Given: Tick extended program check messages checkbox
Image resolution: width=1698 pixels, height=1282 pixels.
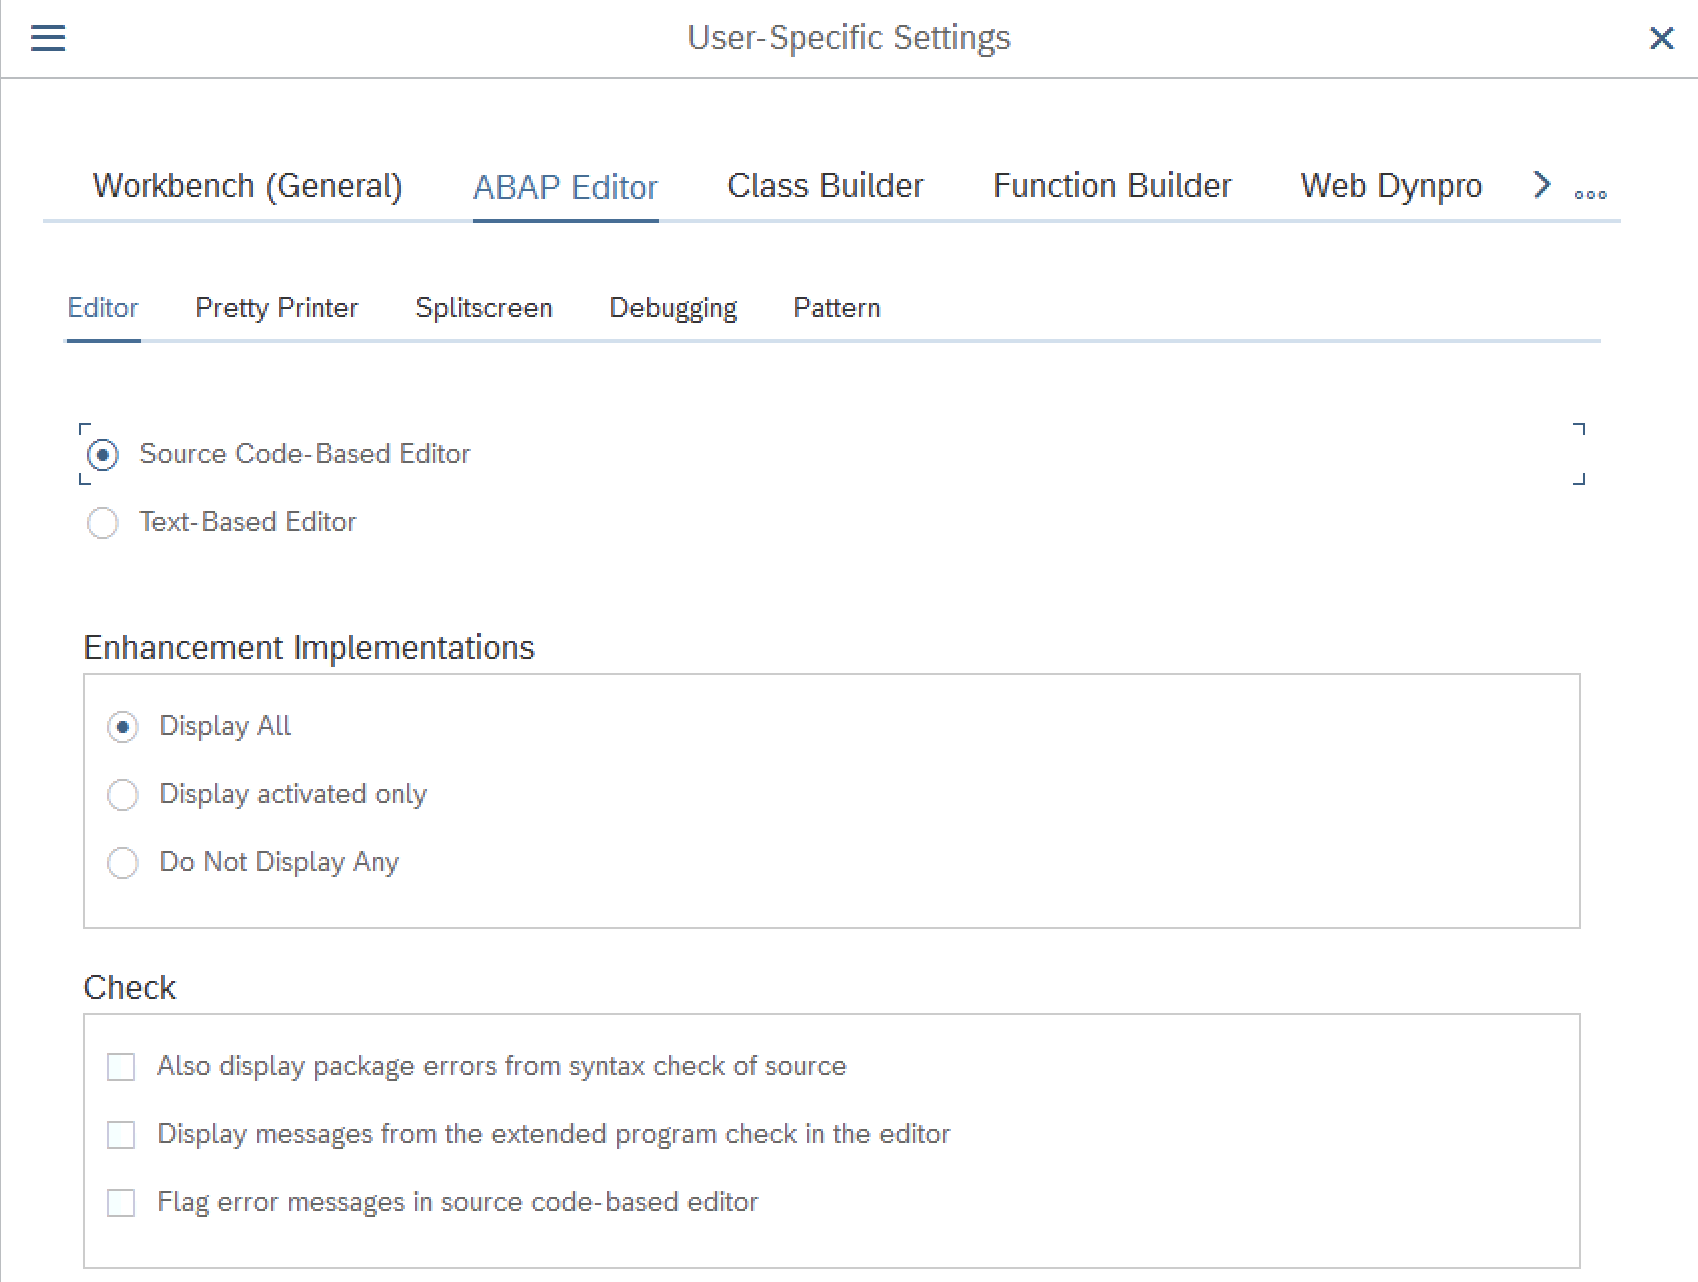Looking at the screenshot, I should [x=121, y=1135].
